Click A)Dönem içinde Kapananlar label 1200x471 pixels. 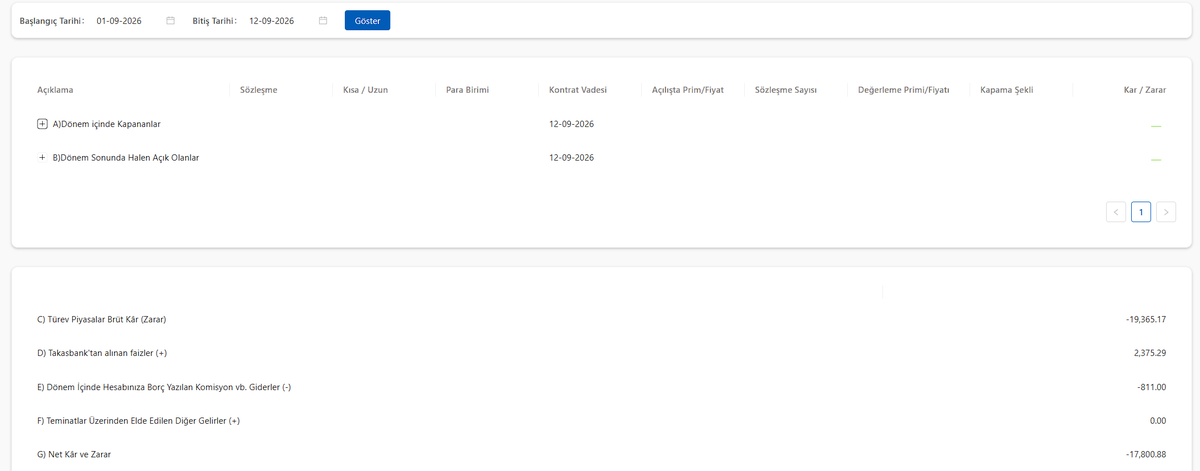(107, 124)
